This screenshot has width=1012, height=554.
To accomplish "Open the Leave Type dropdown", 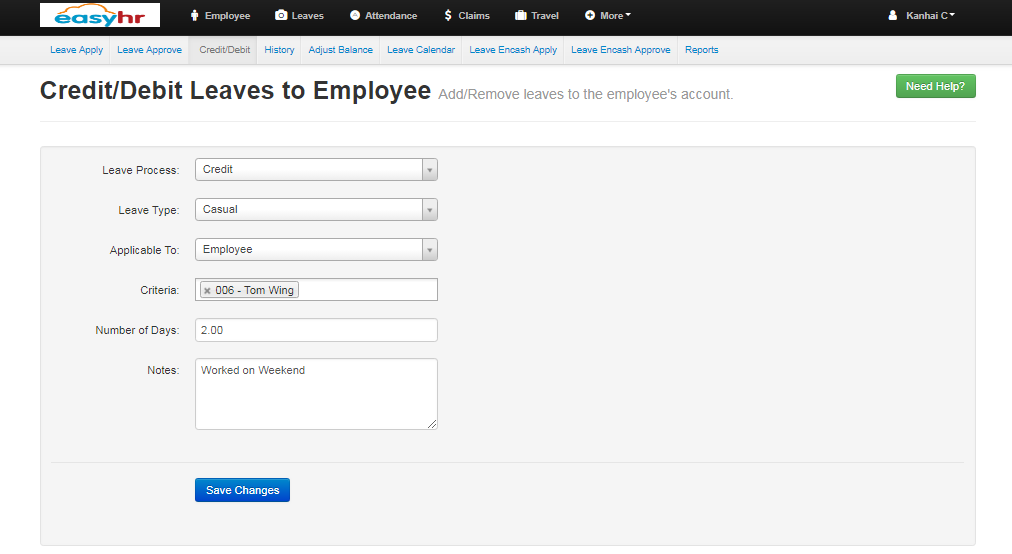I will click(x=429, y=210).
